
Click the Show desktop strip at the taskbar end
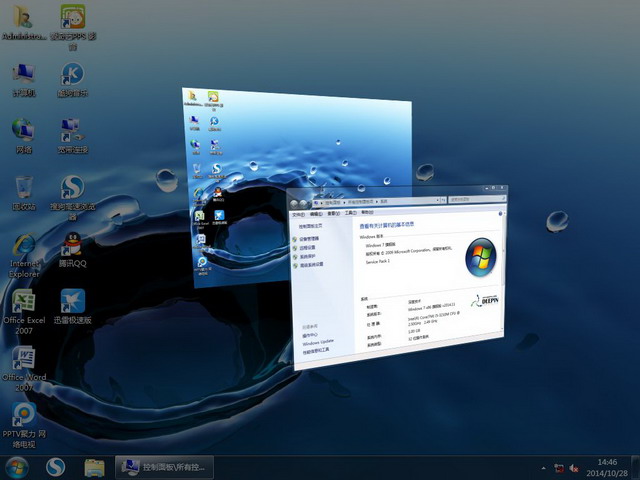click(636, 468)
